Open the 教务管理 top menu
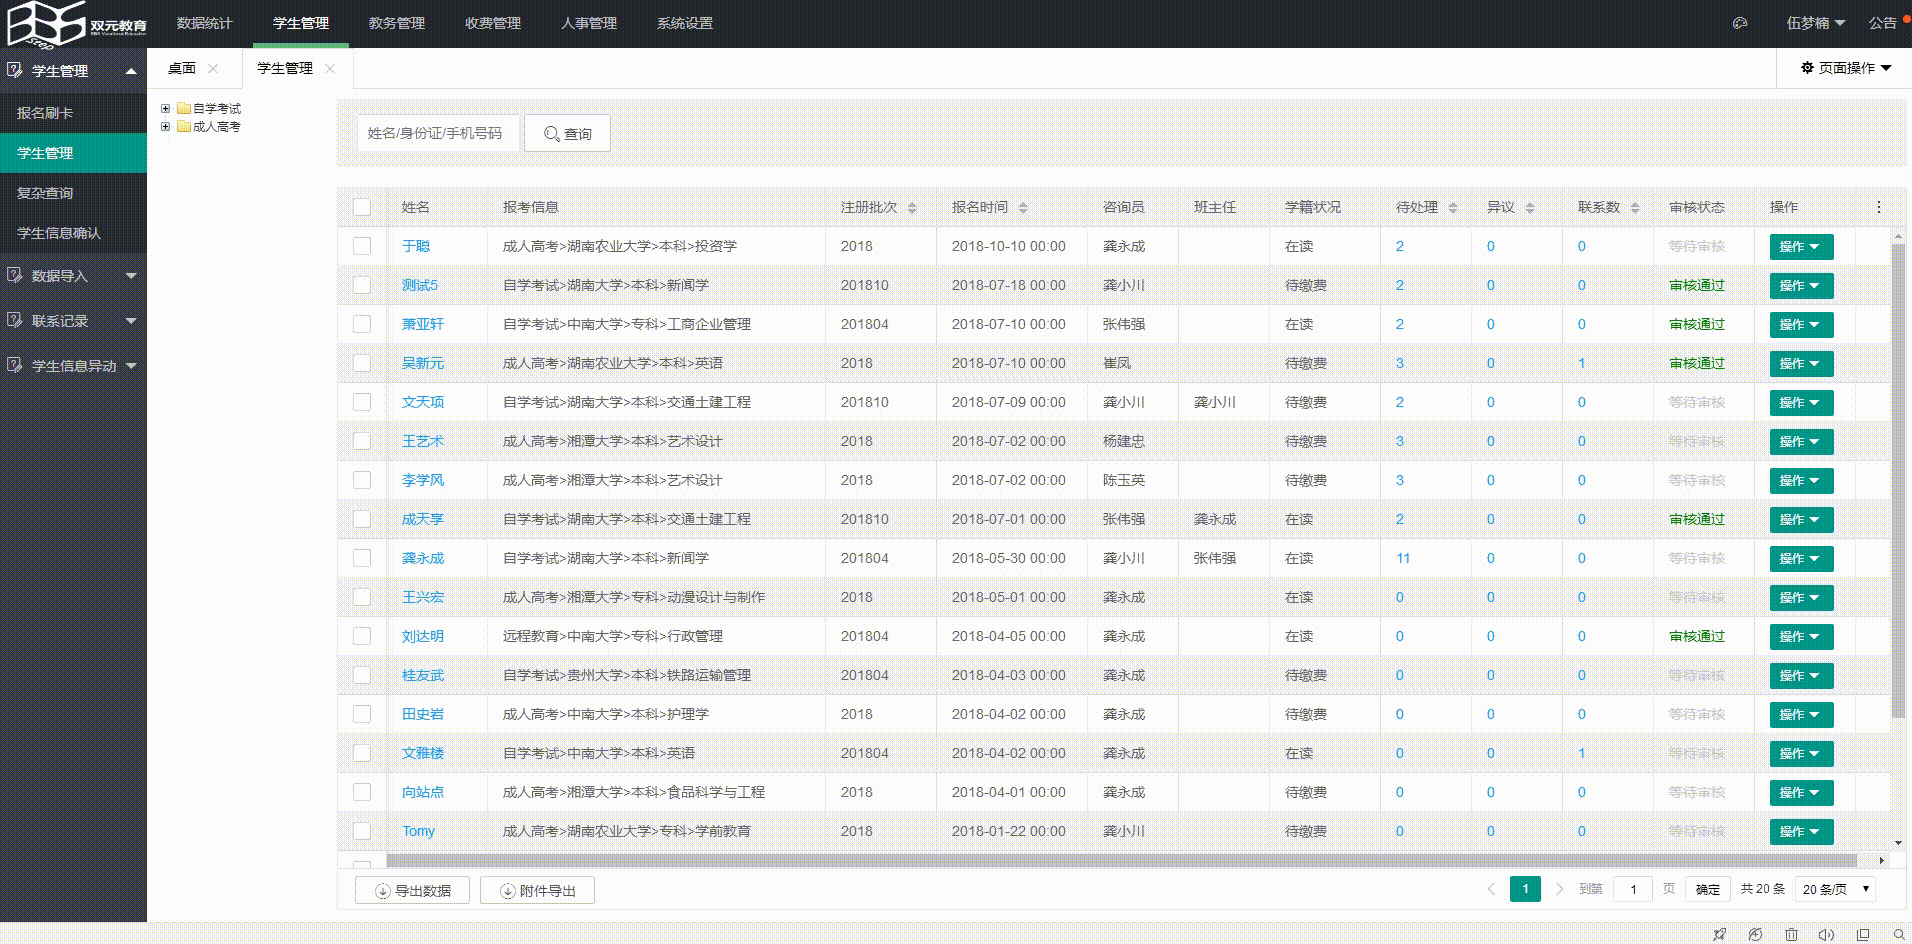Viewport: 1912px width, 944px height. coord(396,23)
